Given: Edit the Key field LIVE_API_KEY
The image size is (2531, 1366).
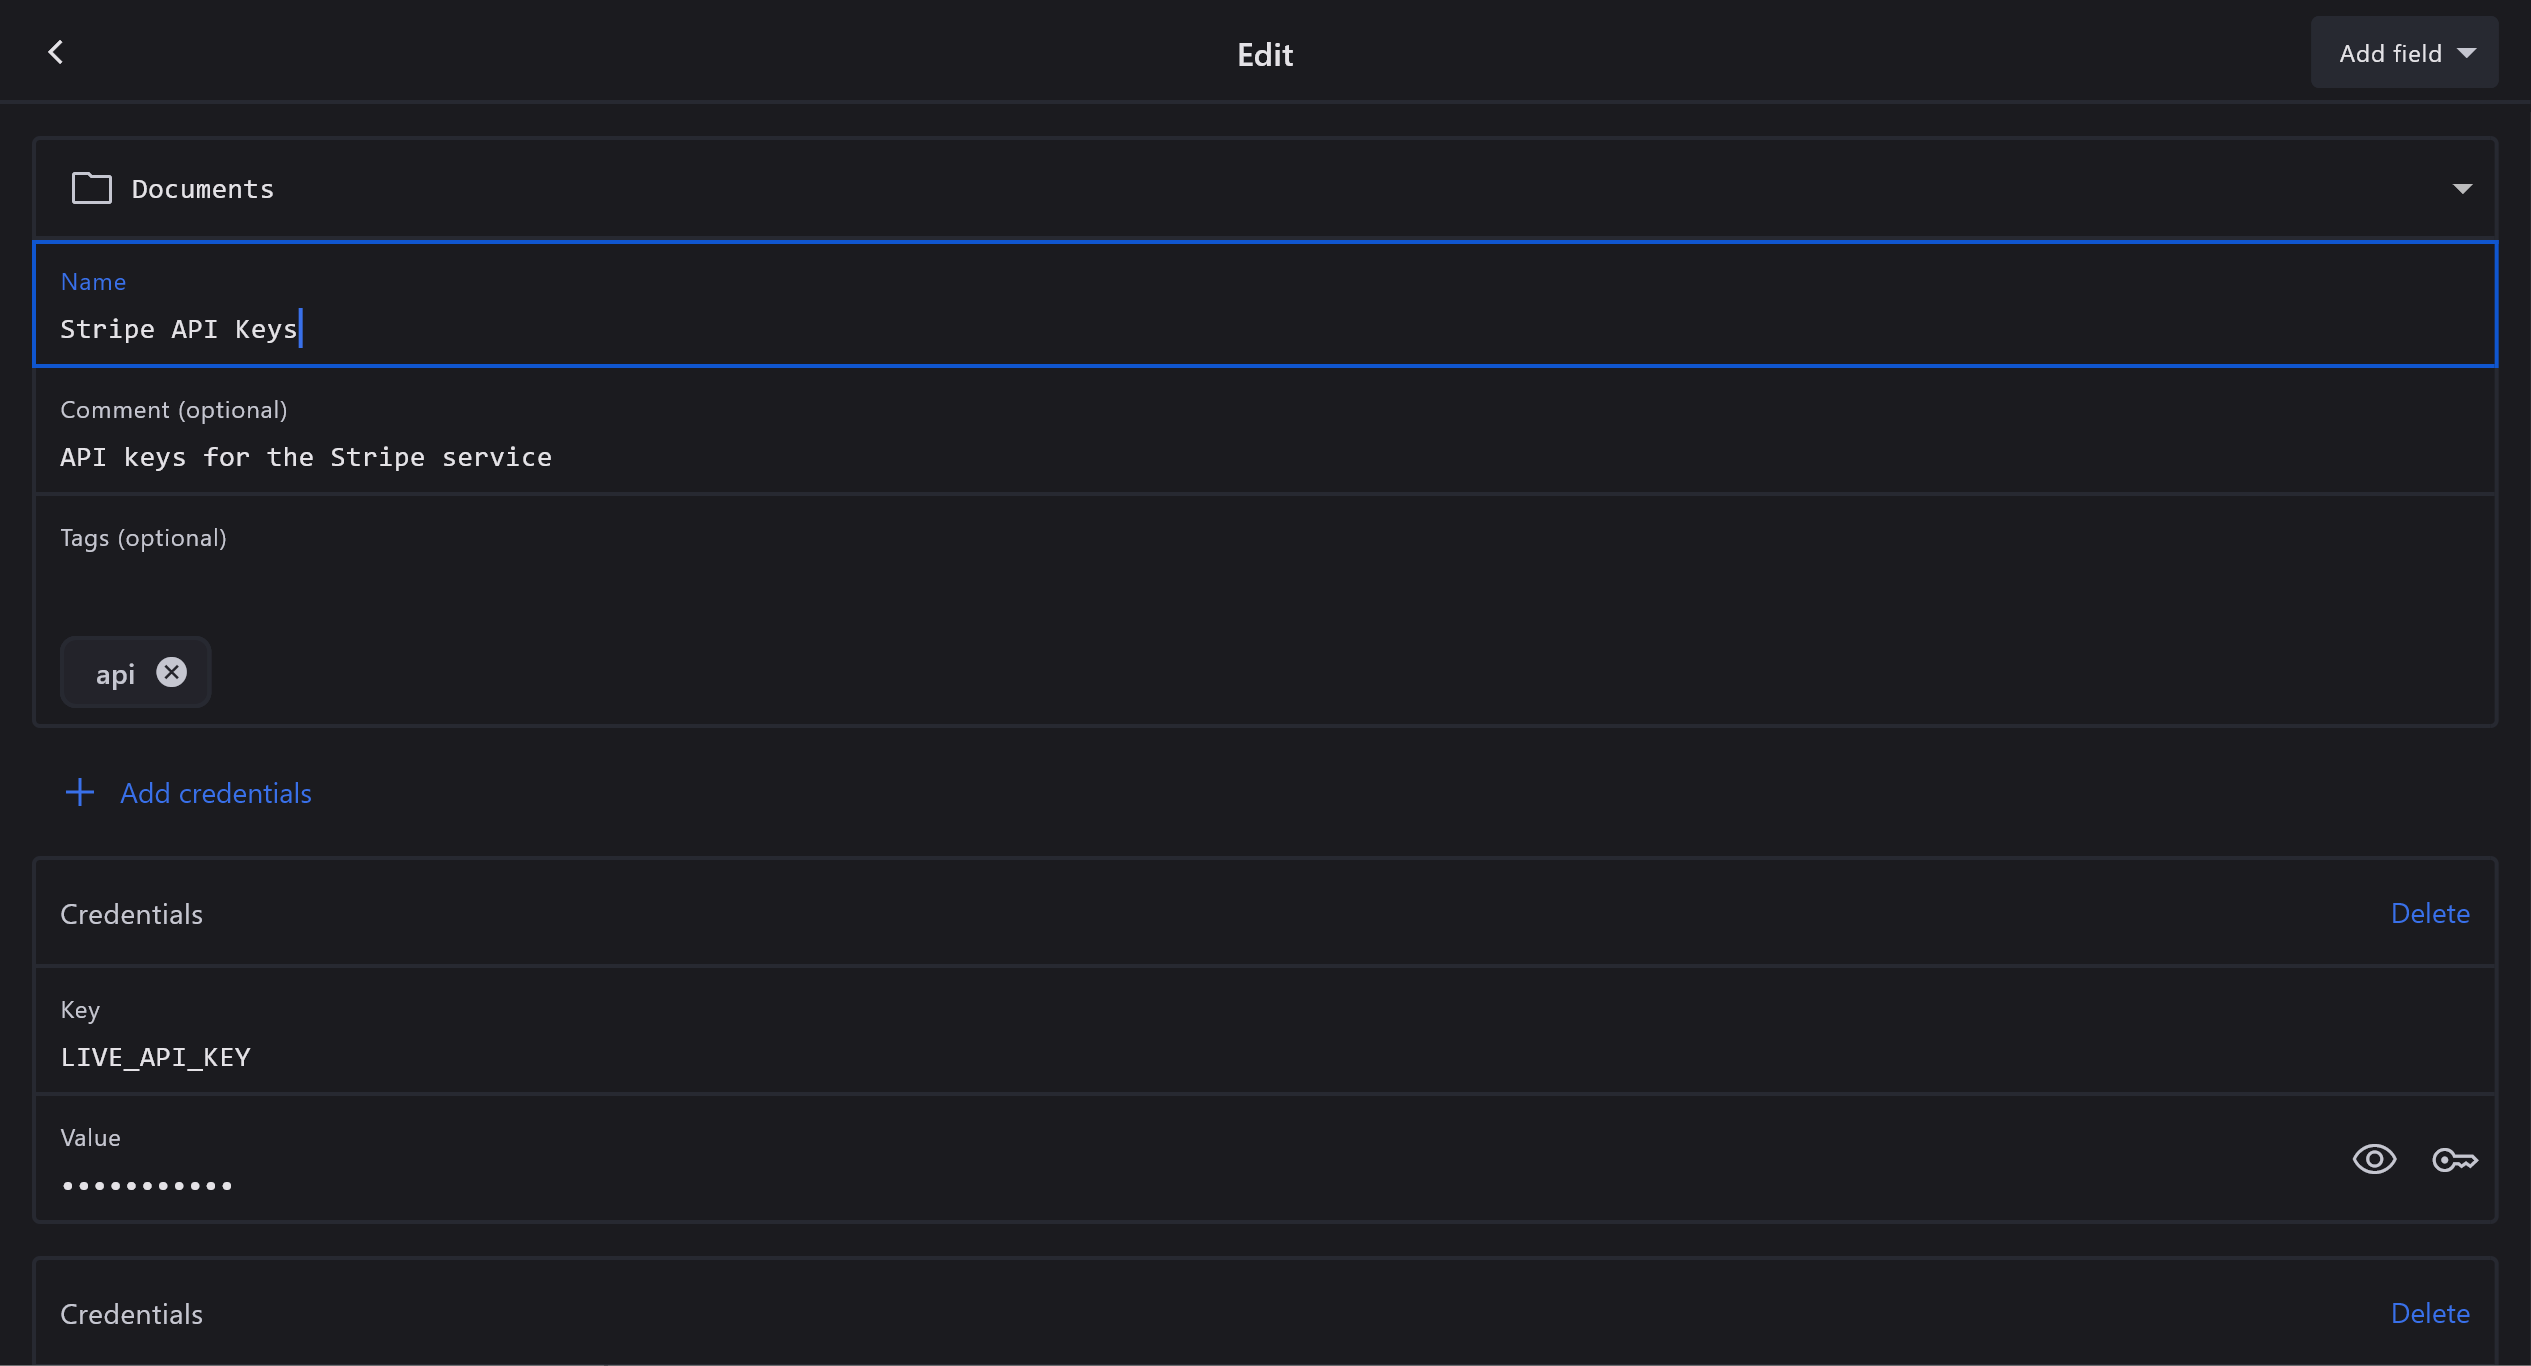Looking at the screenshot, I should (x=1264, y=1056).
